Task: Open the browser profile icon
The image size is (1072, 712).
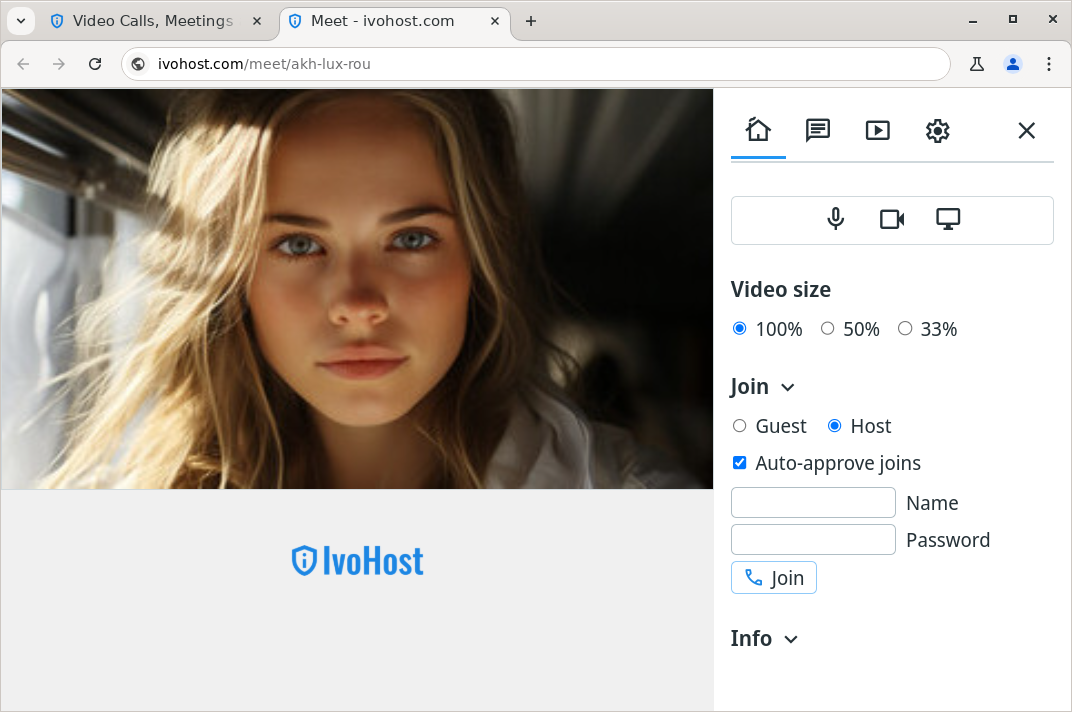Action: coord(1013,64)
